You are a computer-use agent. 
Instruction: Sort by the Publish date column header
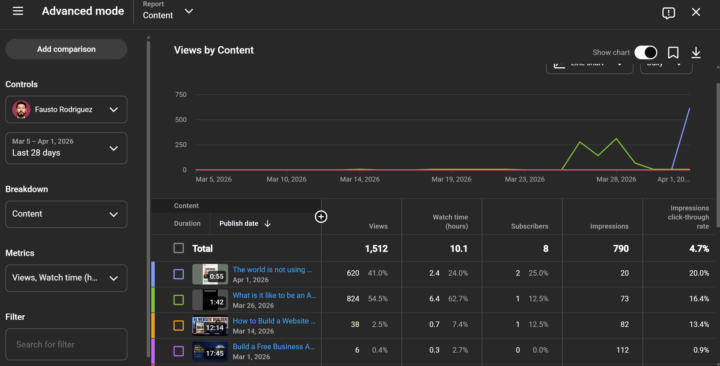pos(239,224)
